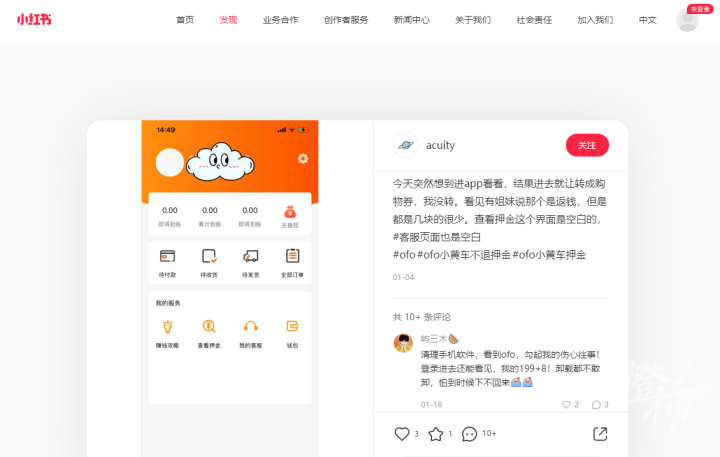
Task: Click the 小红书 logo
Action: coord(34,19)
